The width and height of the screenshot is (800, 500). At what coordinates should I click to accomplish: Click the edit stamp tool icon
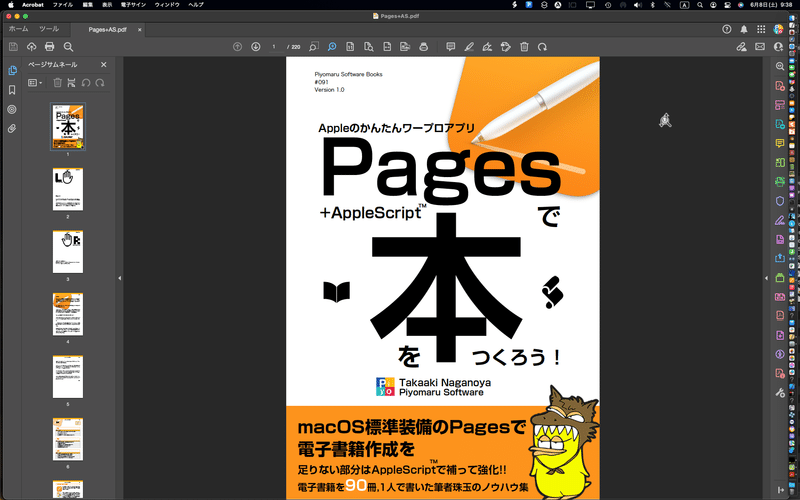pyautogui.click(x=506, y=47)
